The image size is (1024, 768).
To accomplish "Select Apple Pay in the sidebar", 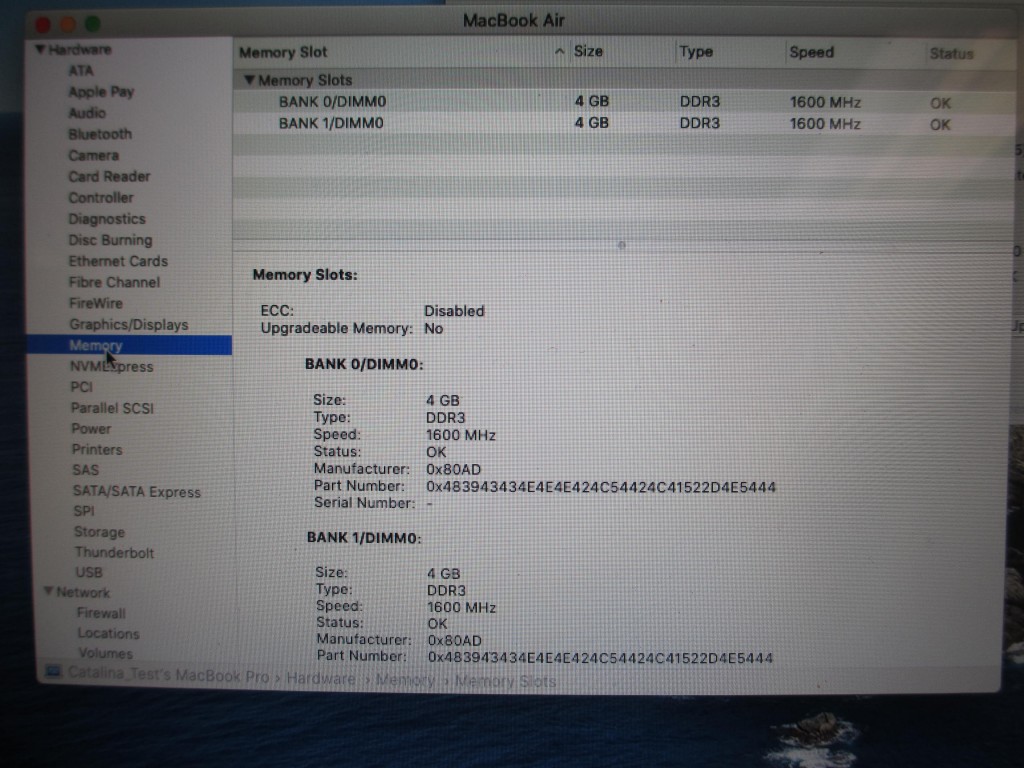I will coord(101,92).
